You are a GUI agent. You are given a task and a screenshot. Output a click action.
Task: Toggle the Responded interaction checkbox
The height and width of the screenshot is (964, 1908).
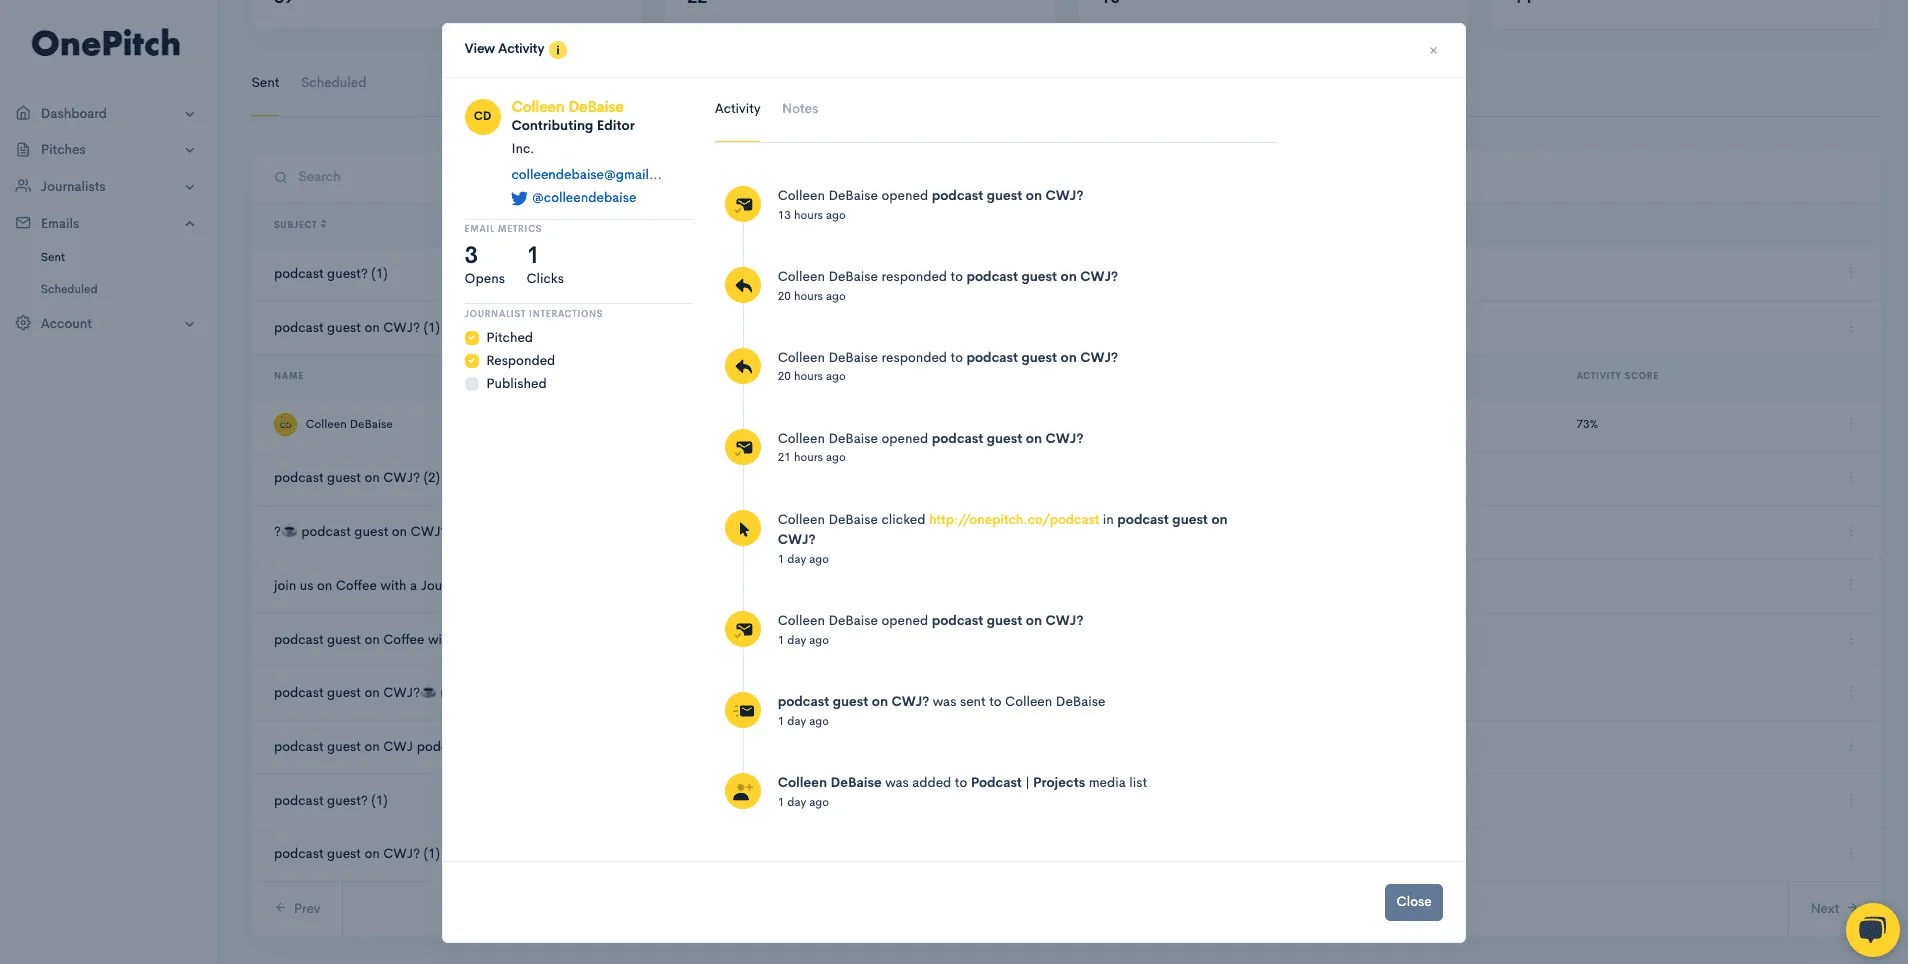[x=472, y=361]
